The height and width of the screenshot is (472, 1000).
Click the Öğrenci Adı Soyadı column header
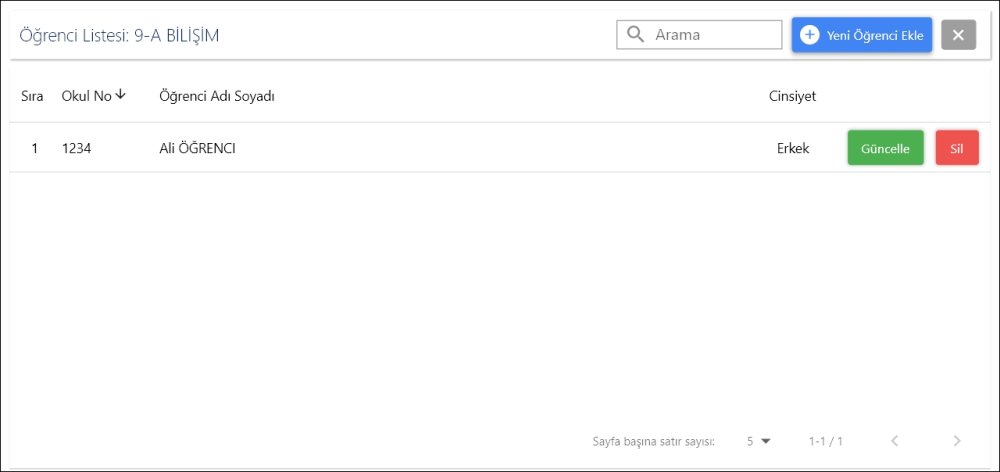(217, 96)
